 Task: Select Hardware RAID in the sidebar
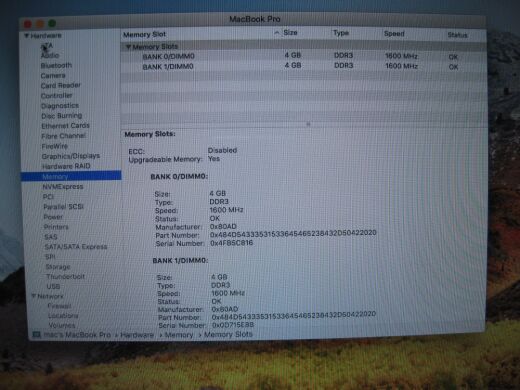click(x=66, y=166)
